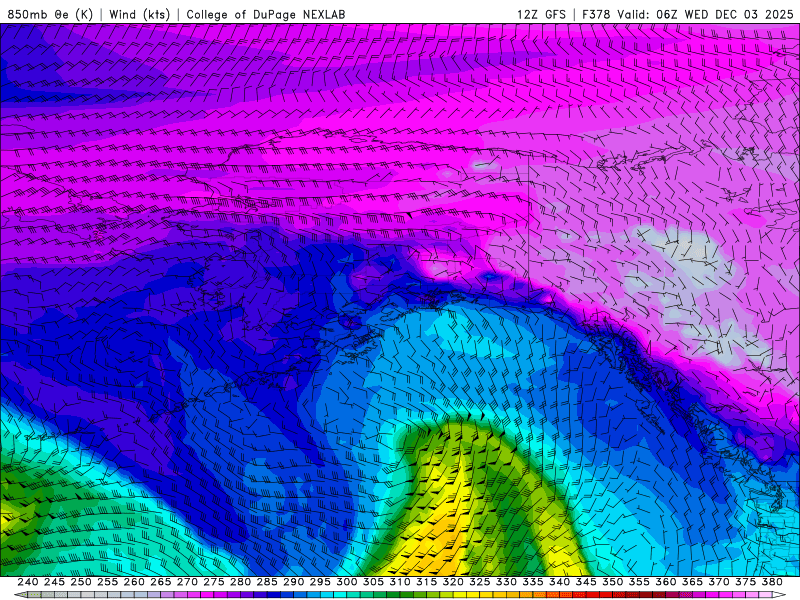
Task: Select the 360 value on color scale
Action: (666, 582)
